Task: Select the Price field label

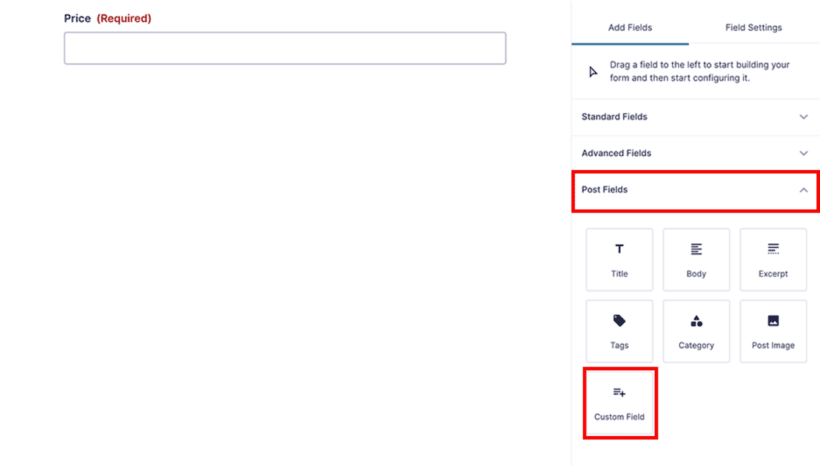Action: coord(77,18)
